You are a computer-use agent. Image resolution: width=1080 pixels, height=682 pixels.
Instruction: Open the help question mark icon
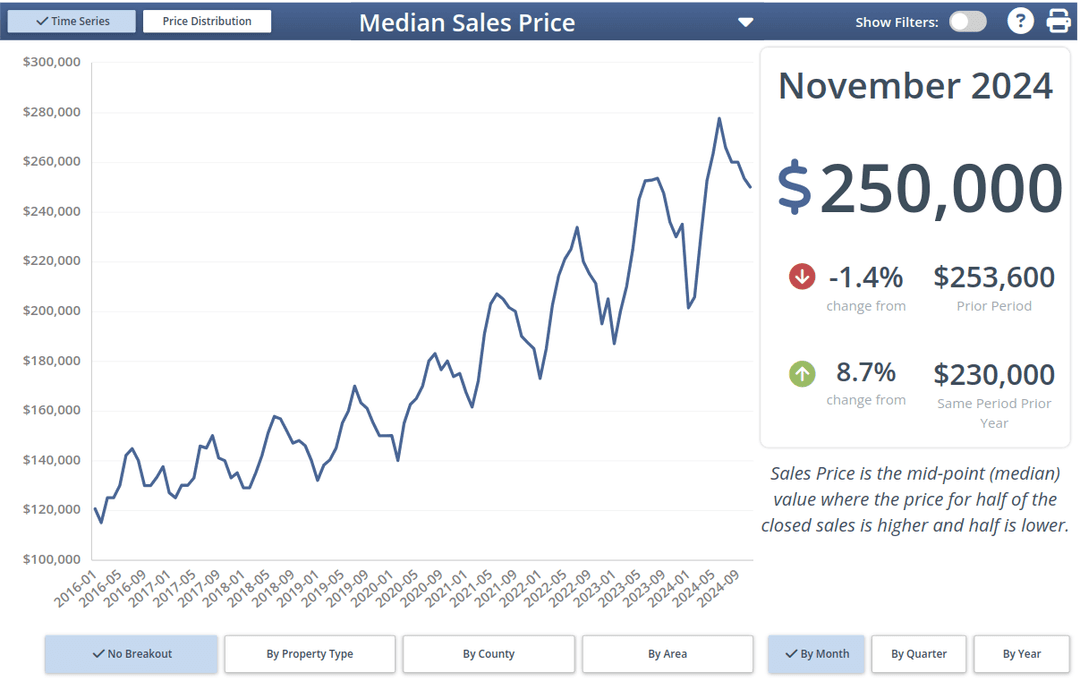click(1019, 21)
